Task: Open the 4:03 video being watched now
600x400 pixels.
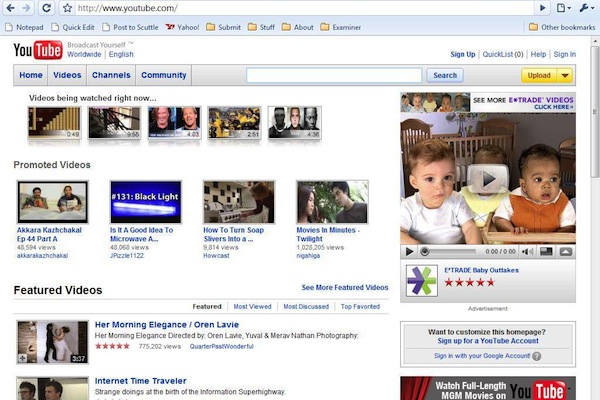Action: pyautogui.click(x=174, y=122)
